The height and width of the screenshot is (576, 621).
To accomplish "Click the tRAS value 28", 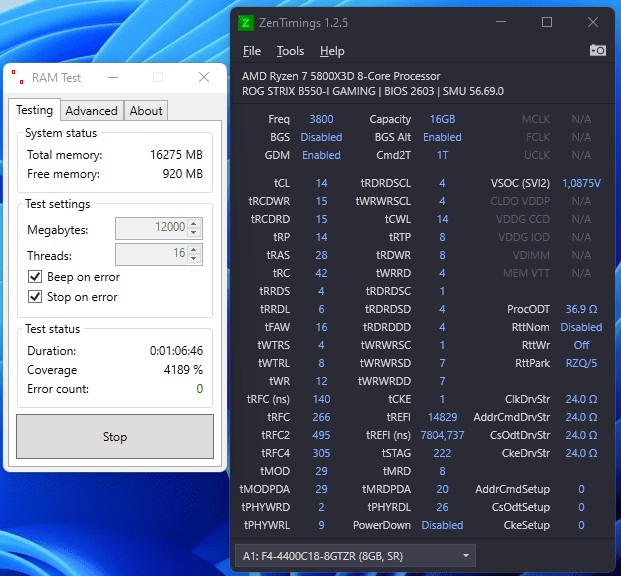I will [321, 255].
